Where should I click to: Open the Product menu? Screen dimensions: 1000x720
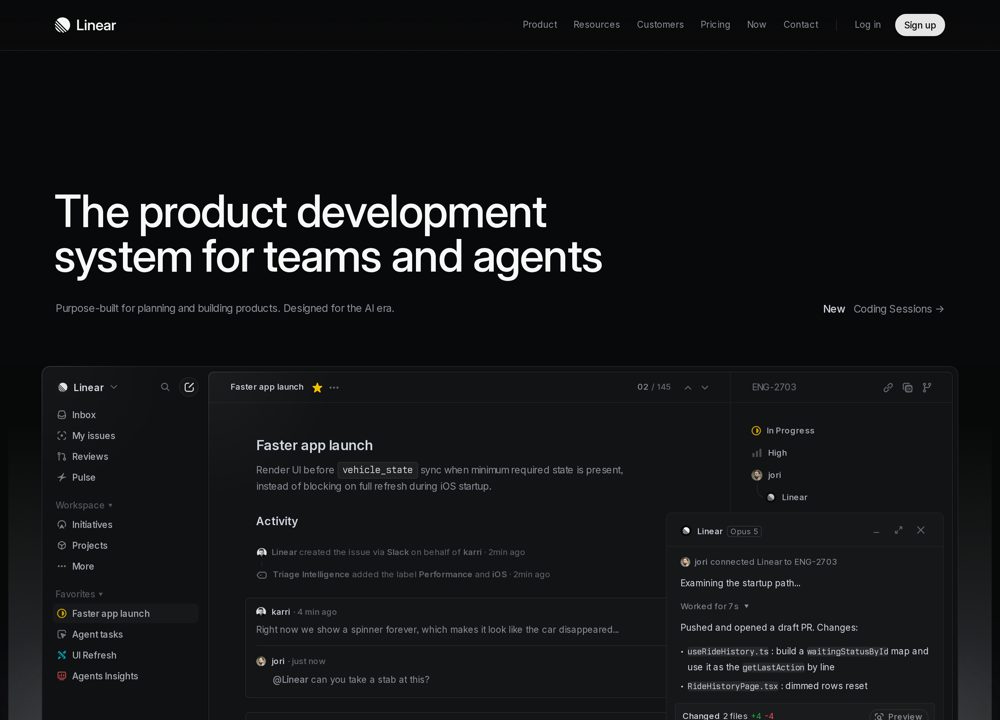point(540,25)
